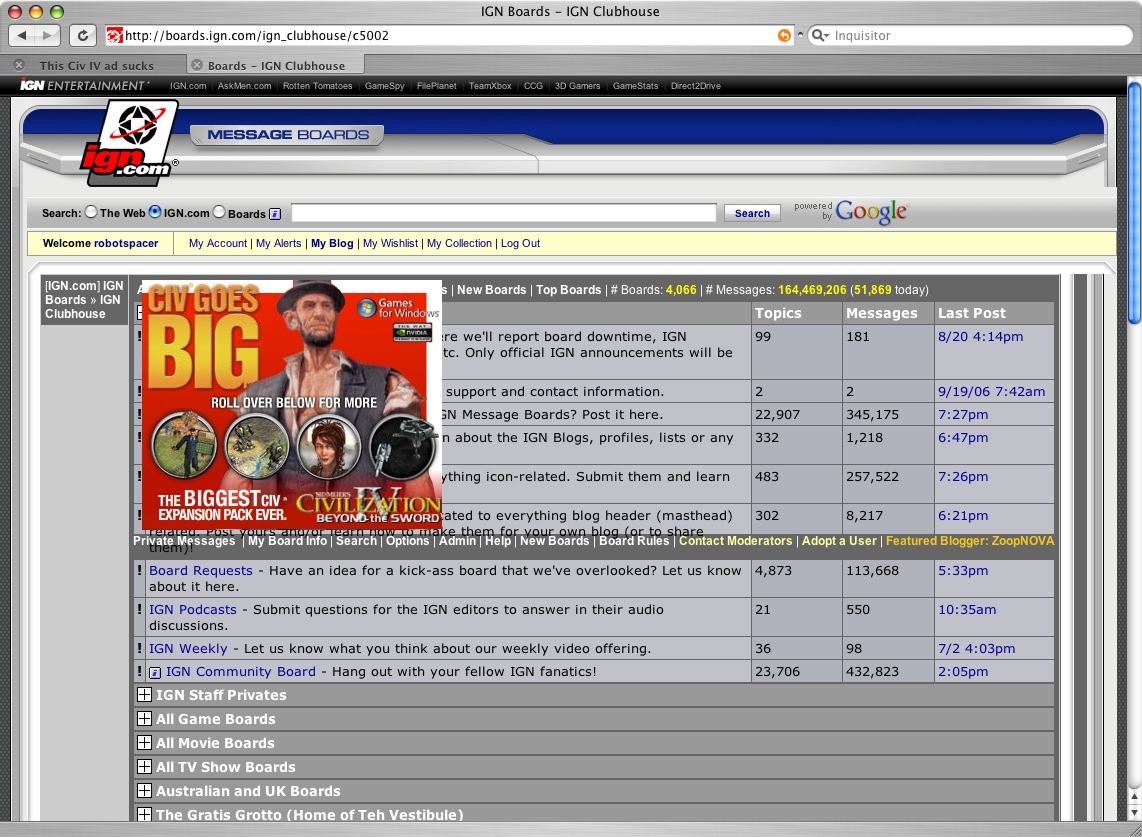Click the blue vertical scrollbar thumb

pos(1134,202)
